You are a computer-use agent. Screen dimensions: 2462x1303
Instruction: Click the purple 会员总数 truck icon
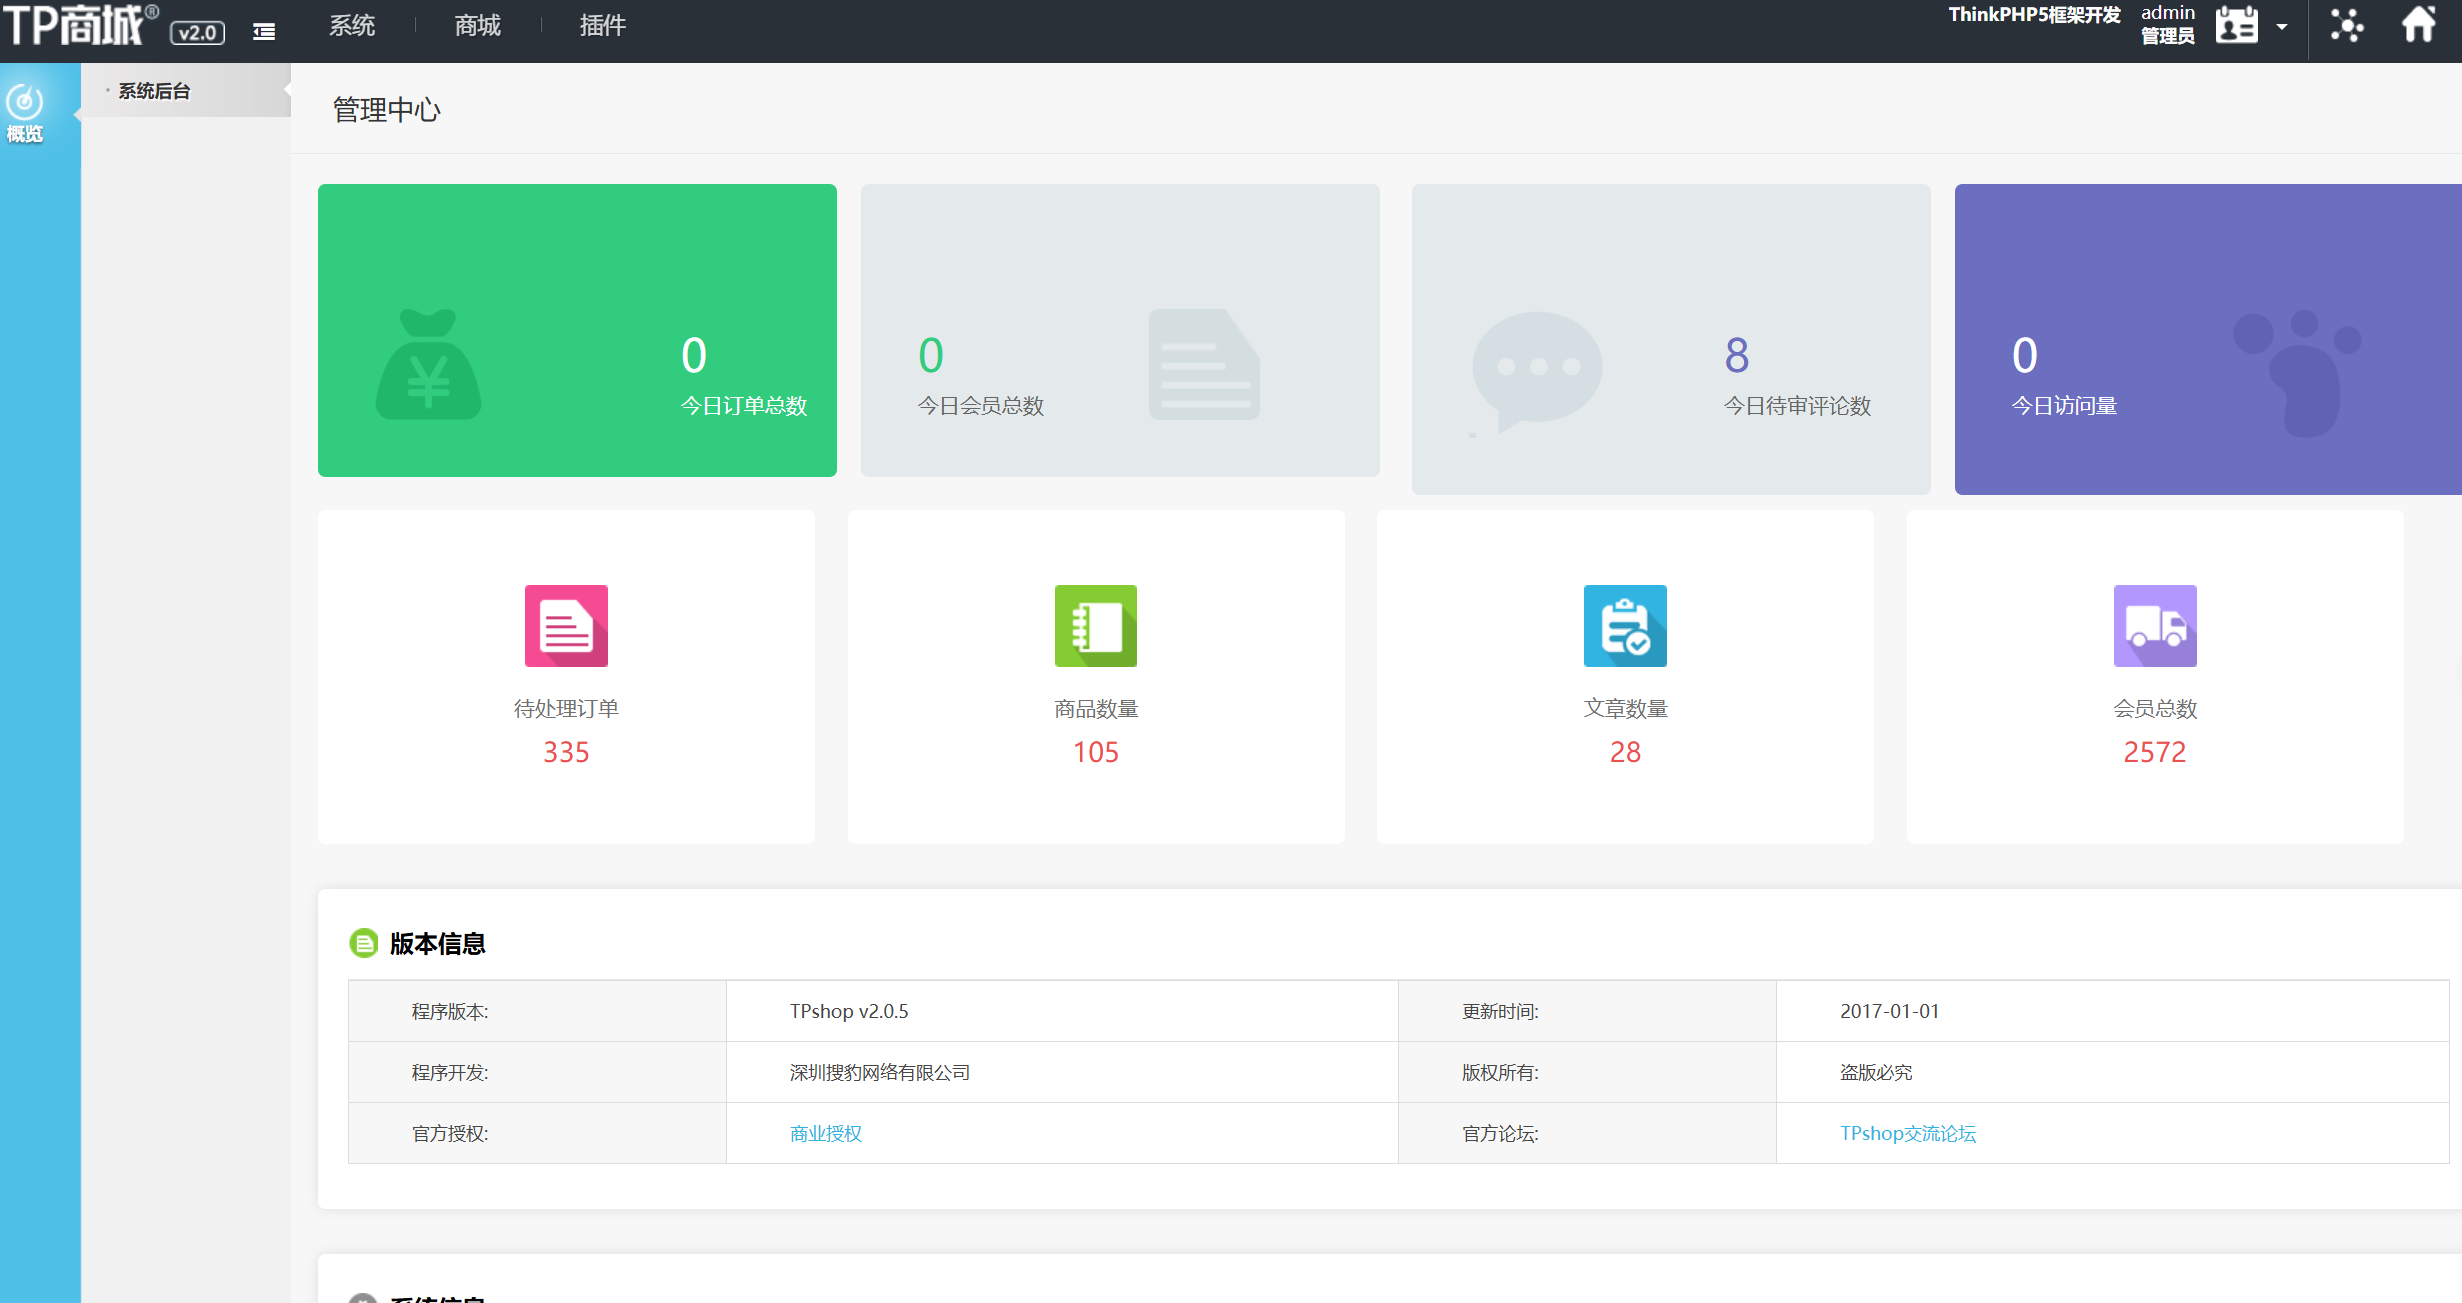coord(2154,626)
